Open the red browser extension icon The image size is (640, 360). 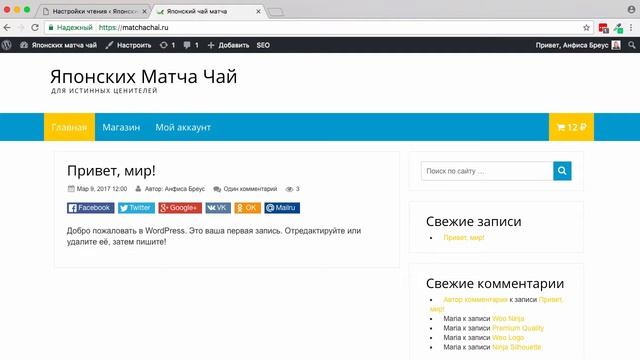[x=603, y=28]
